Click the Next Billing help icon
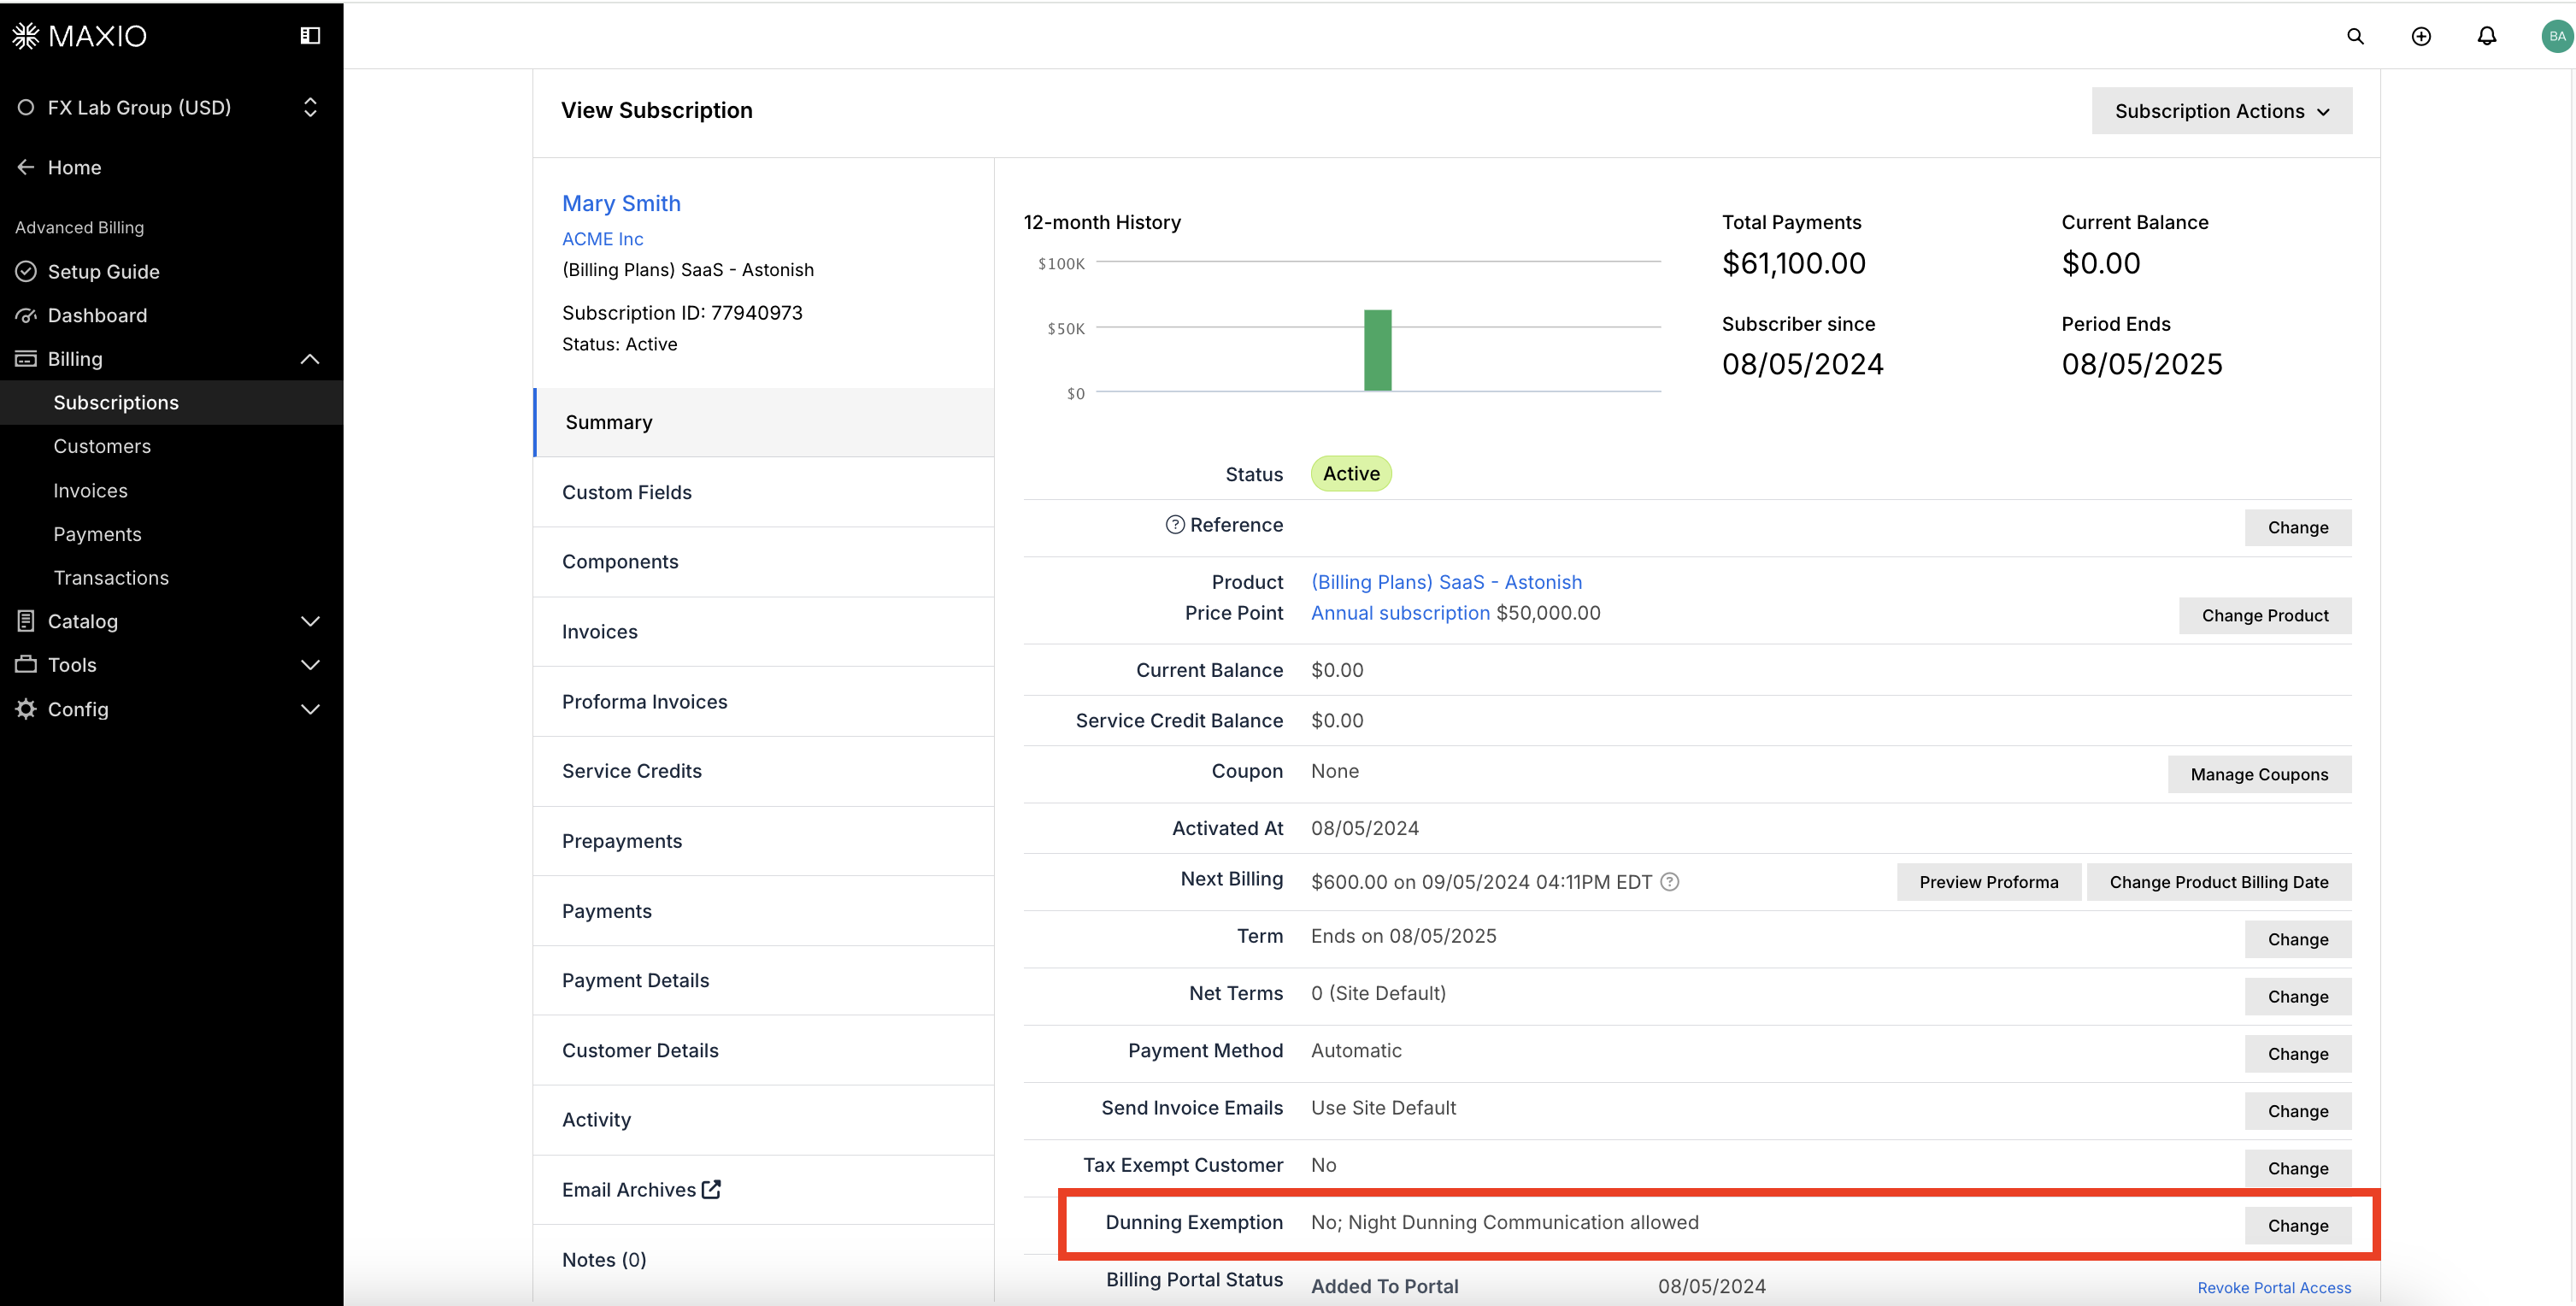2576x1306 pixels. tap(1669, 881)
